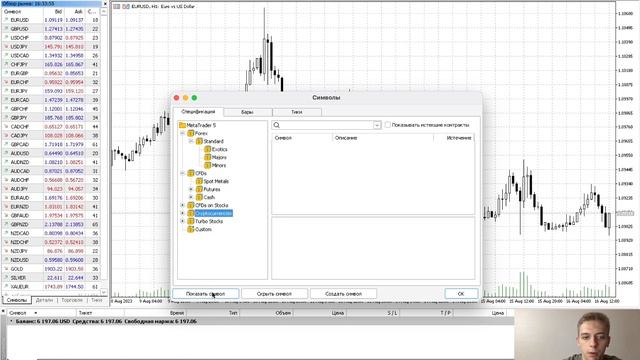Close the Market Watch panel
This screenshot has width=640, height=360.
coord(105,4)
